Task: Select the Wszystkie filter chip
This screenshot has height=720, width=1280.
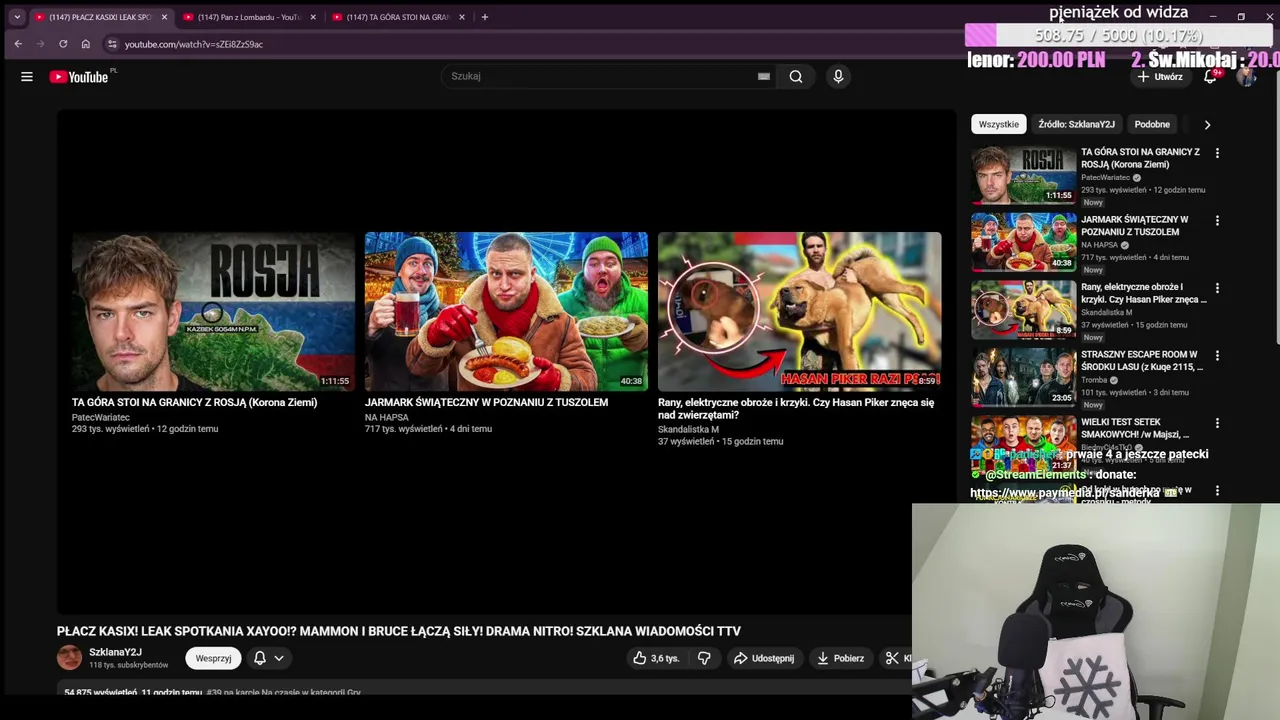Action: pyautogui.click(x=999, y=125)
